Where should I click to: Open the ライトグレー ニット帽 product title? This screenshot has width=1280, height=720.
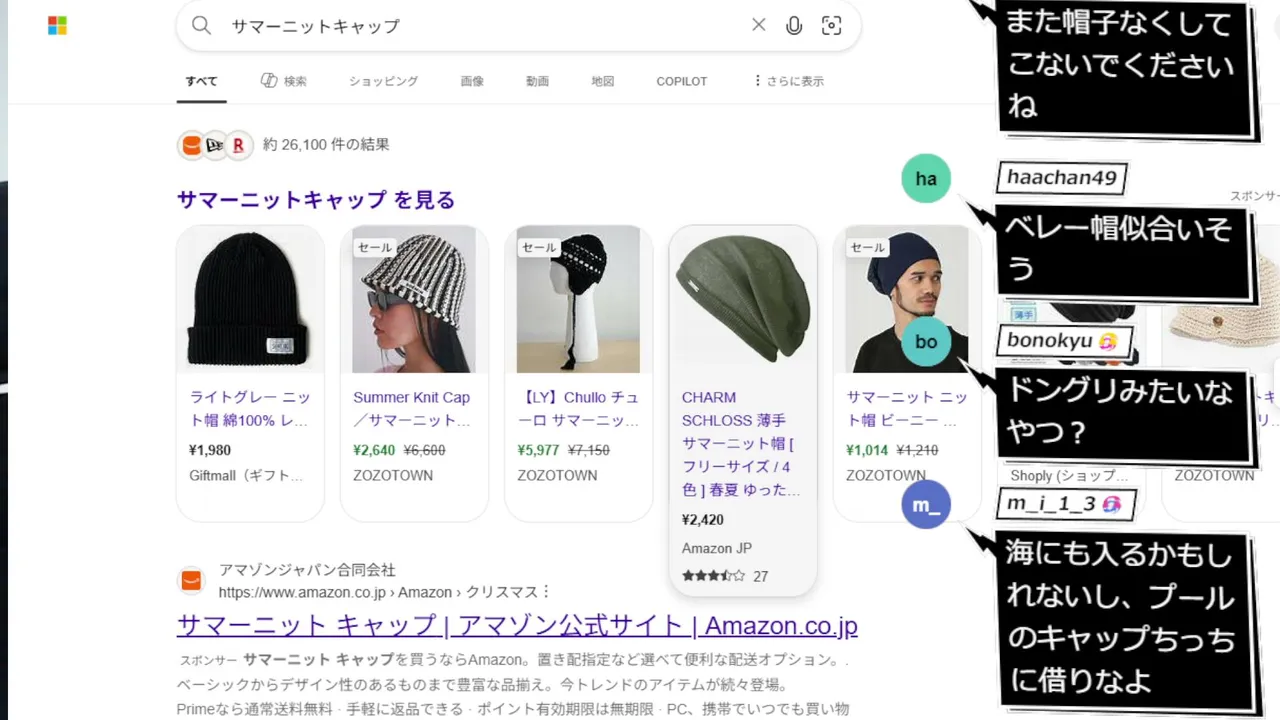click(x=250, y=409)
